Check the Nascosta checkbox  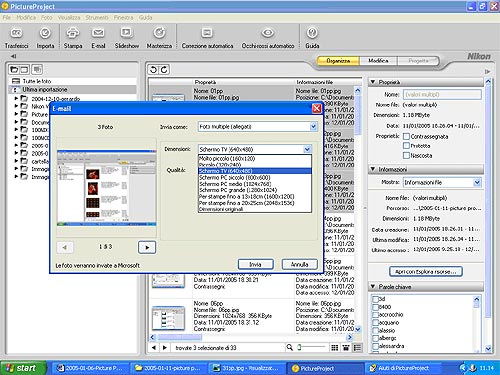(406, 155)
